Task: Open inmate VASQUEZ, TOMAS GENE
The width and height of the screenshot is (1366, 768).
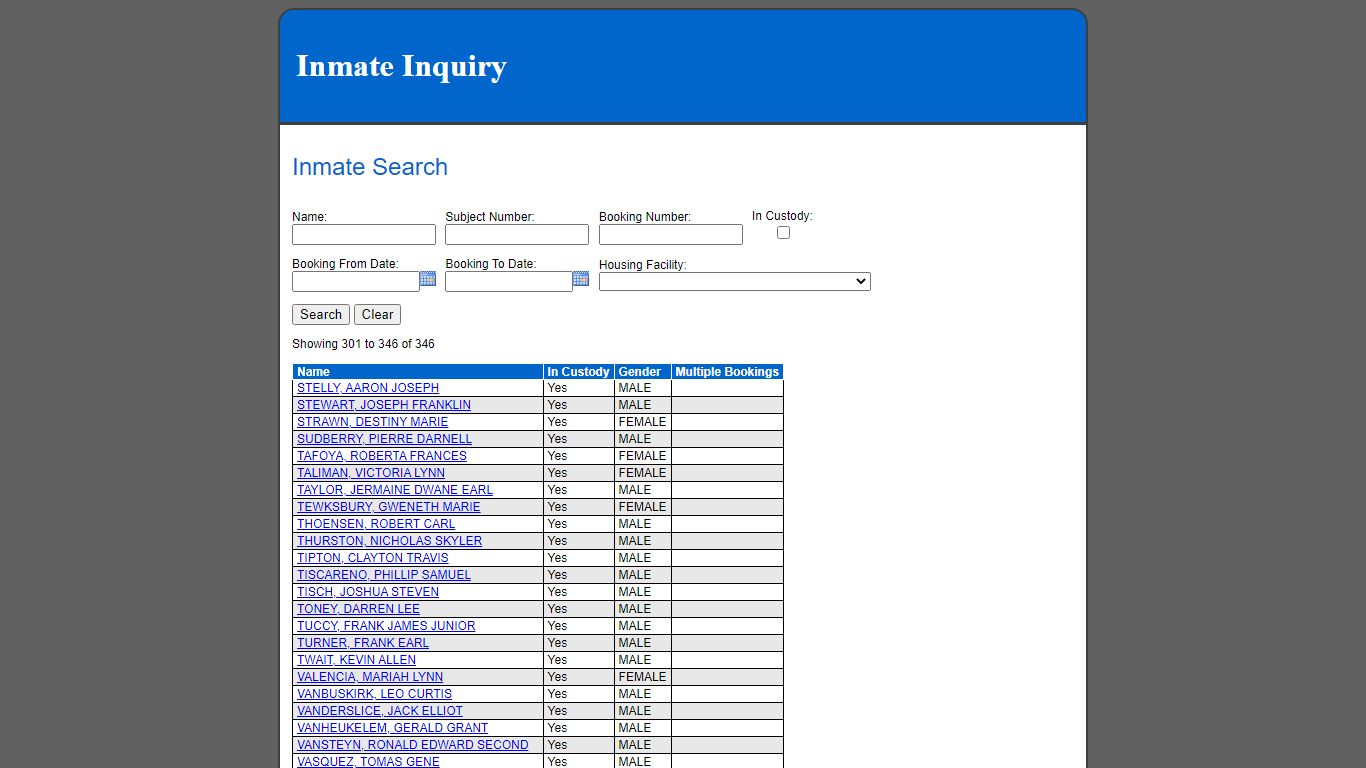Action: (368, 761)
